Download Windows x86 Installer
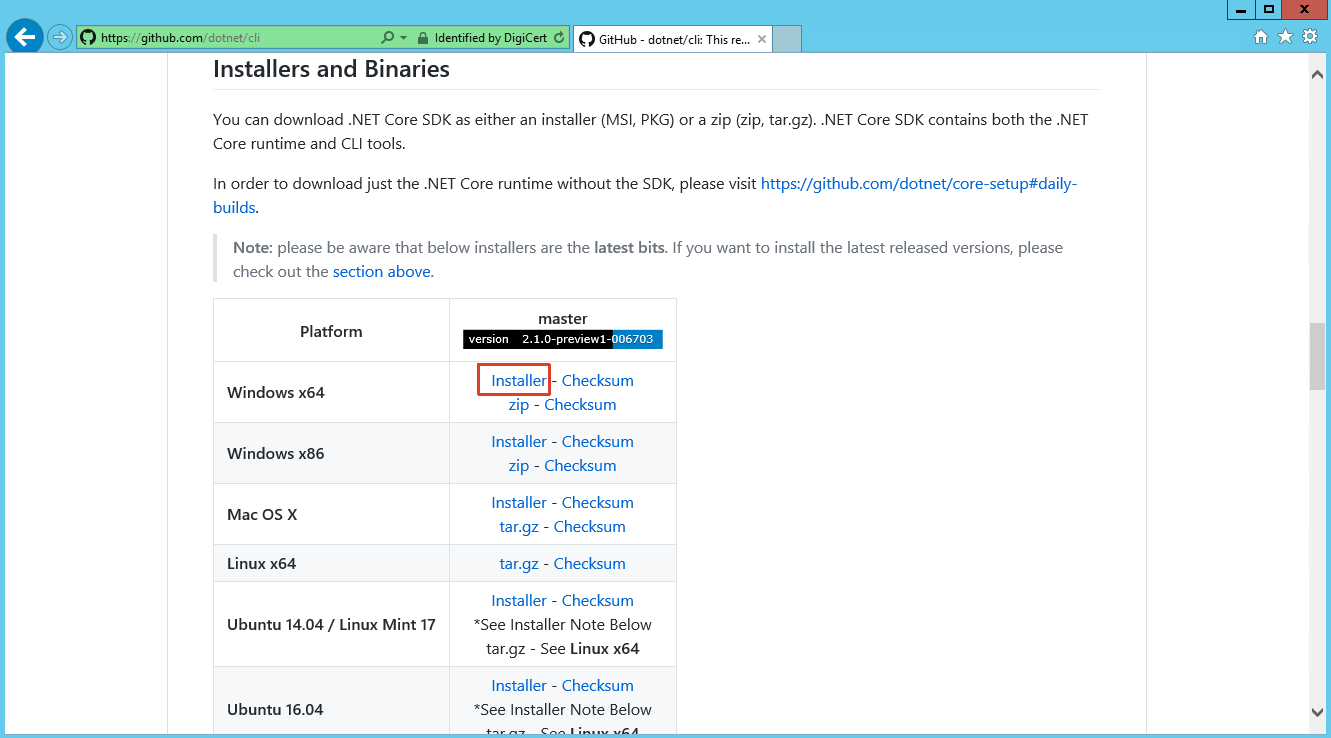The width and height of the screenshot is (1331, 738). [519, 441]
